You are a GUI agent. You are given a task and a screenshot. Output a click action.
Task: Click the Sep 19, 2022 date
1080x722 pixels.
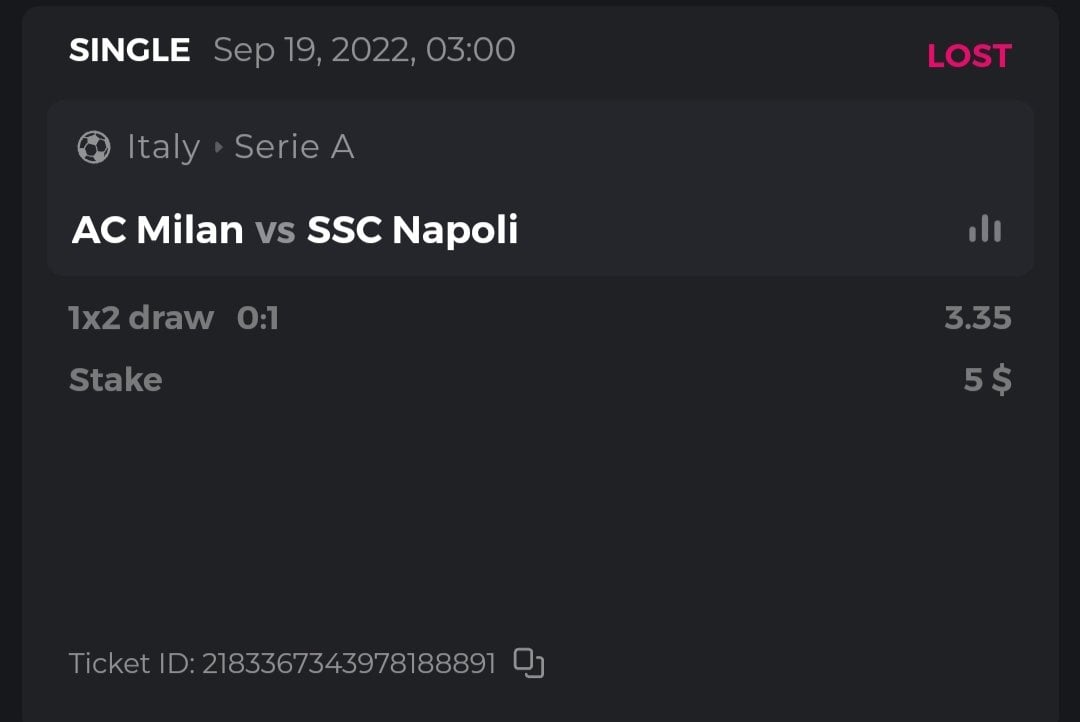[x=314, y=50]
